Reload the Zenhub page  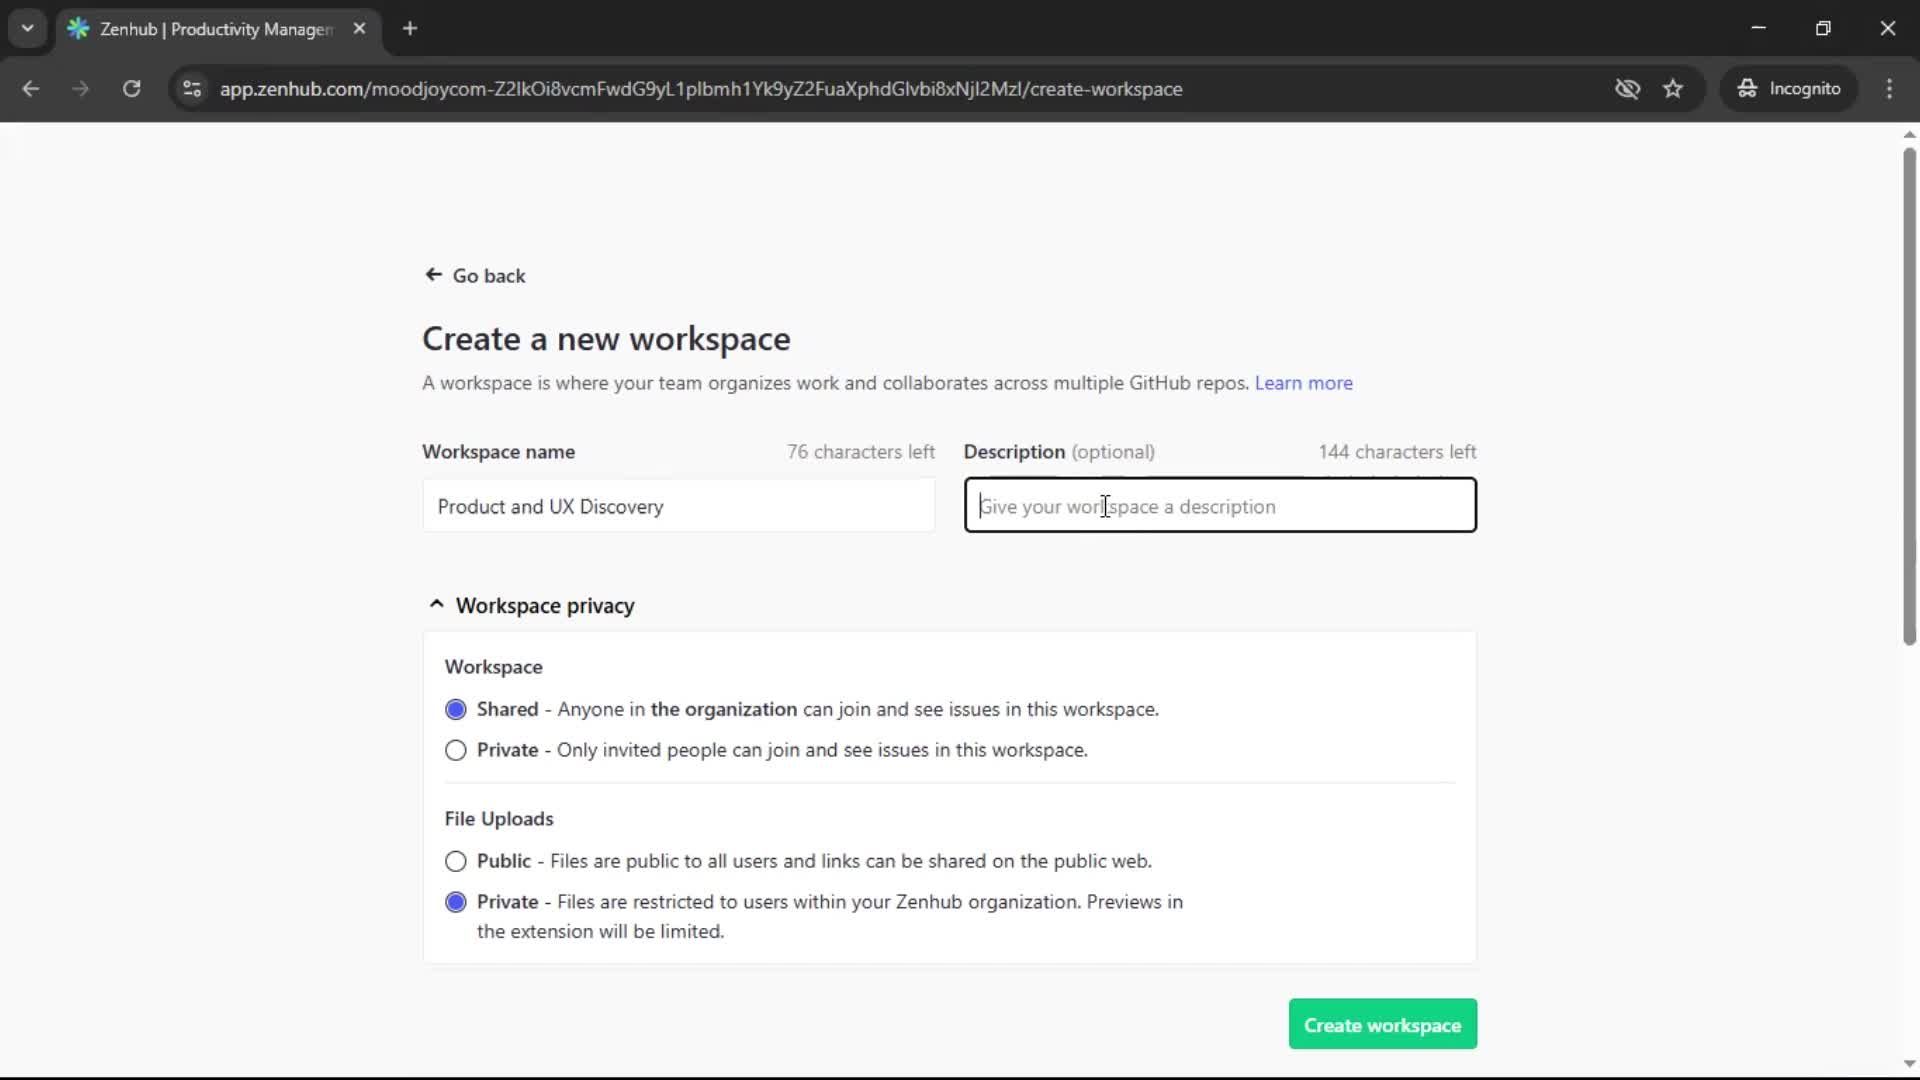coord(131,88)
